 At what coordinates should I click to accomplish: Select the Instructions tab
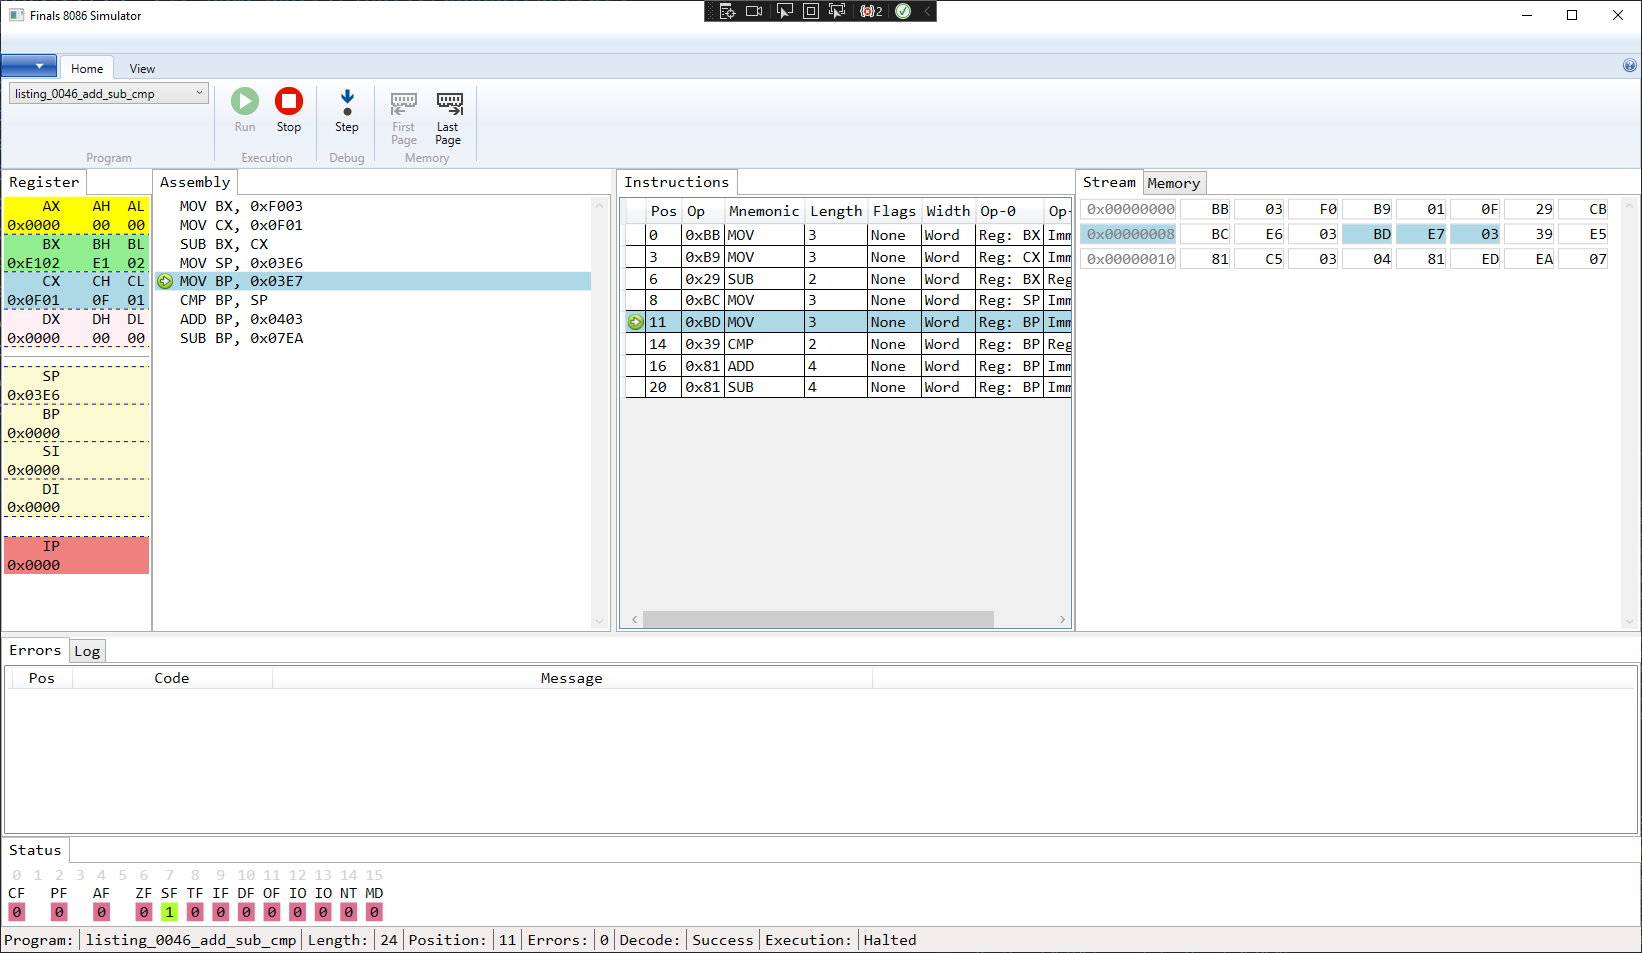[x=677, y=182]
